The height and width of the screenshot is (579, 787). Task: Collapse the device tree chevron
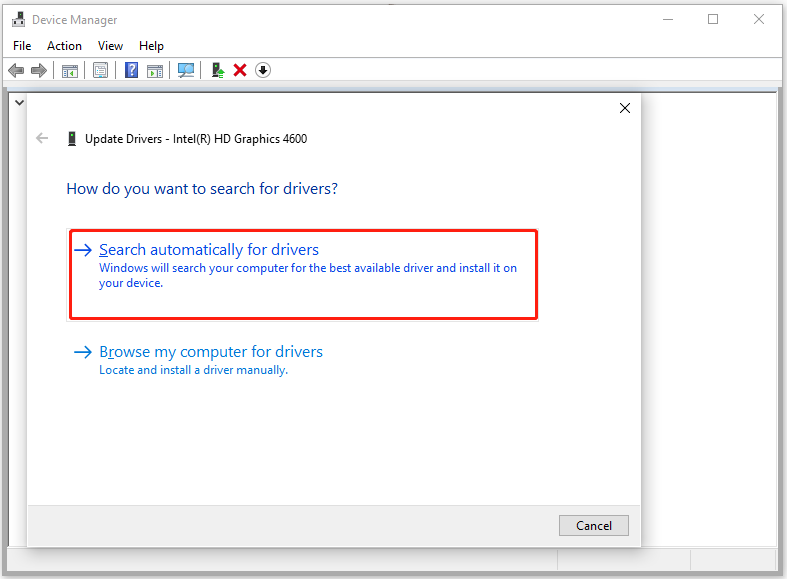click(x=20, y=103)
